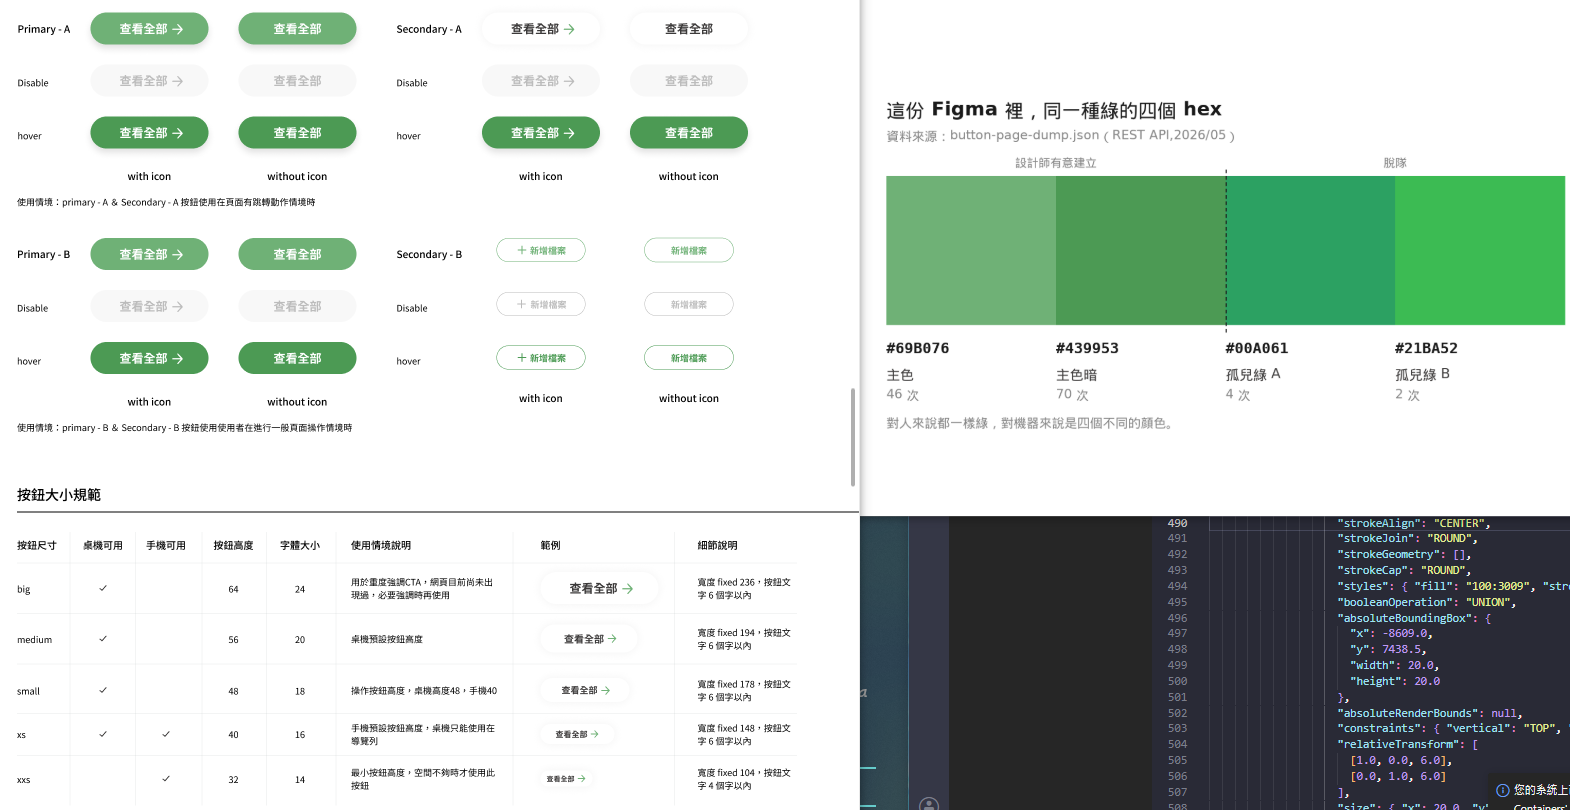Click the "relativeTransform" code line
The width and height of the screenshot is (1570, 810).
tap(1408, 744)
